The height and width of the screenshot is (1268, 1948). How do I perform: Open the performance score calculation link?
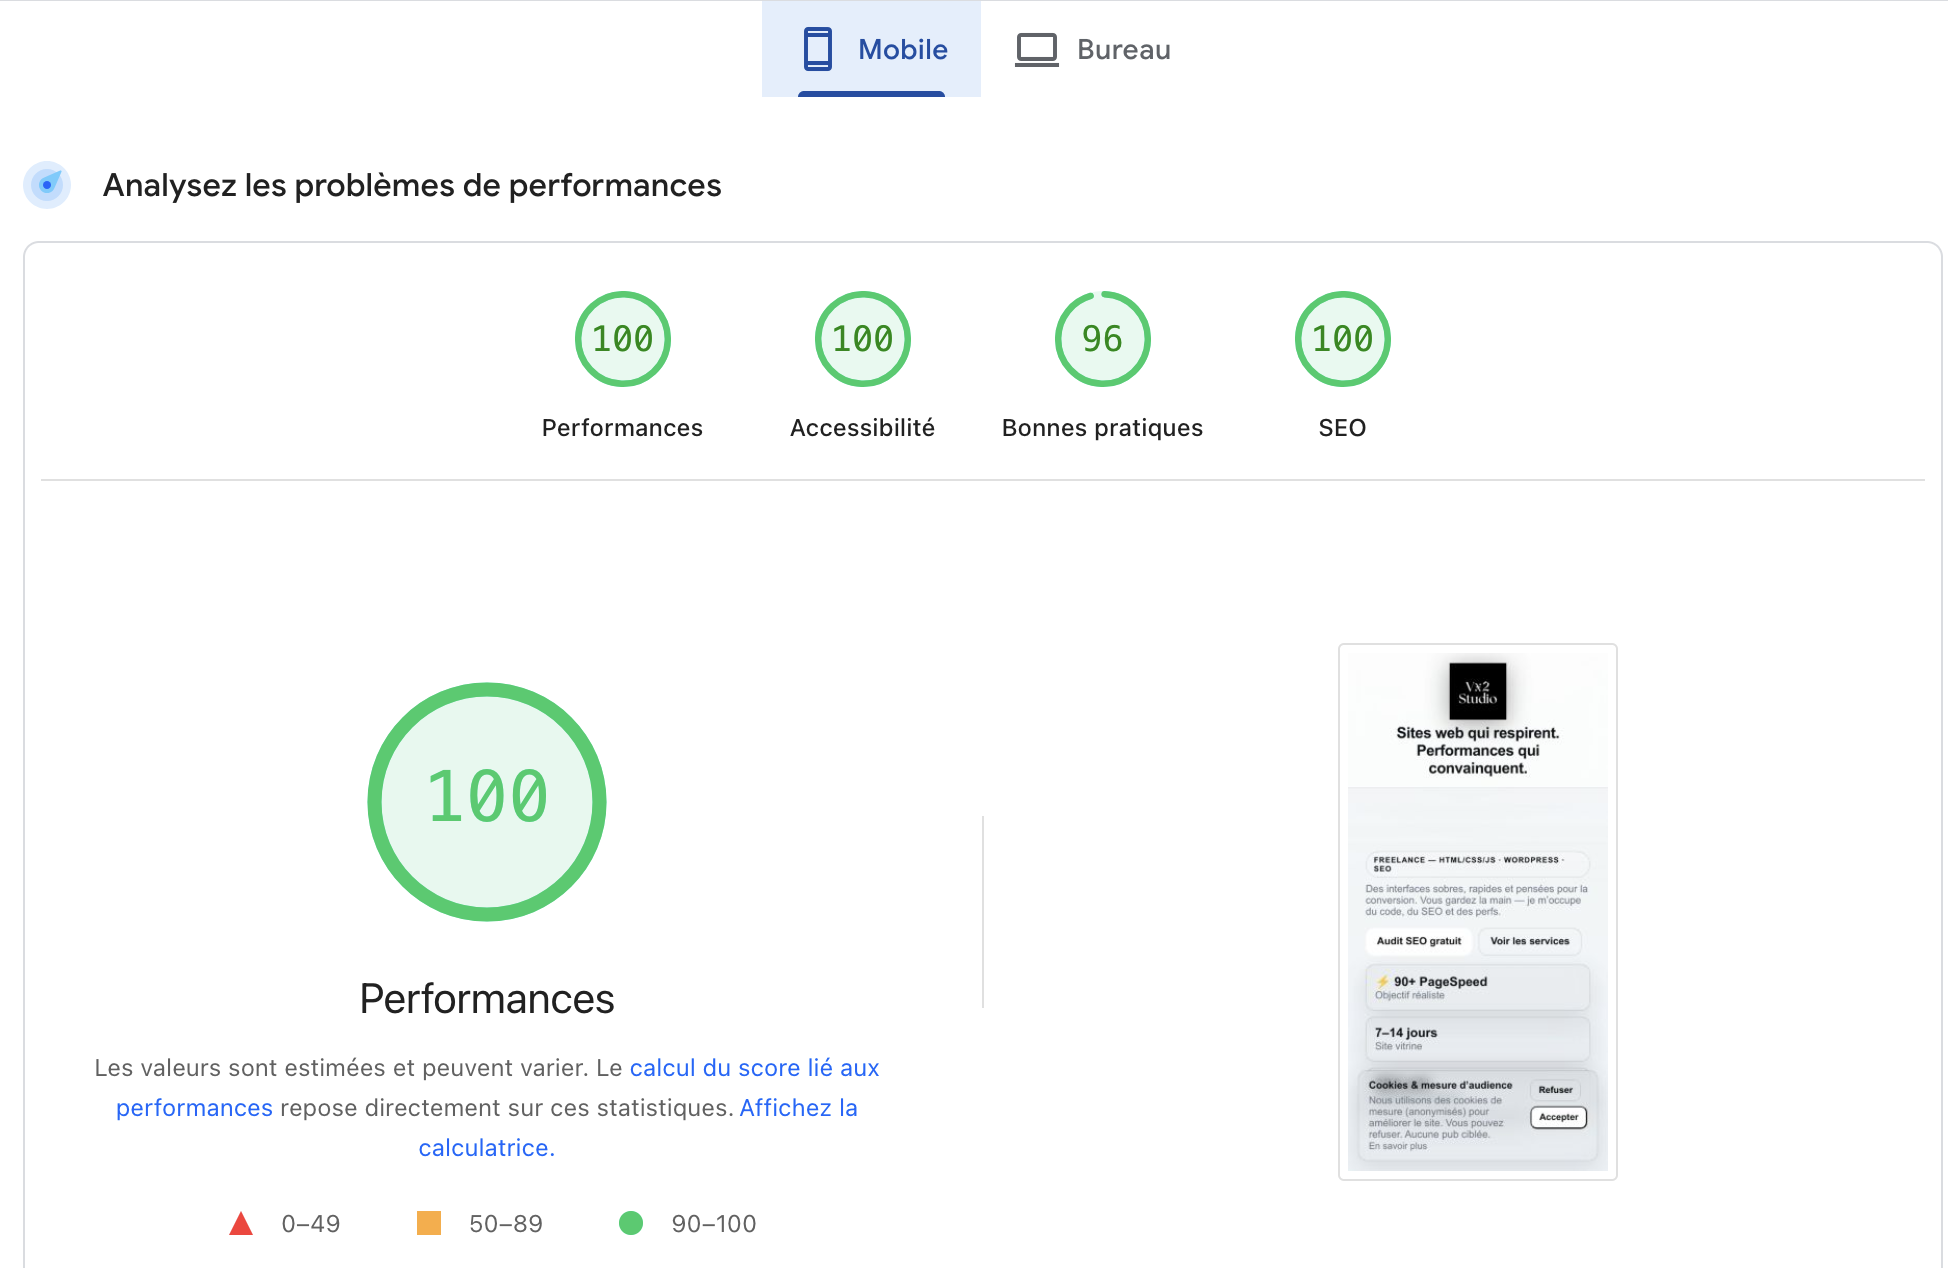click(x=754, y=1068)
